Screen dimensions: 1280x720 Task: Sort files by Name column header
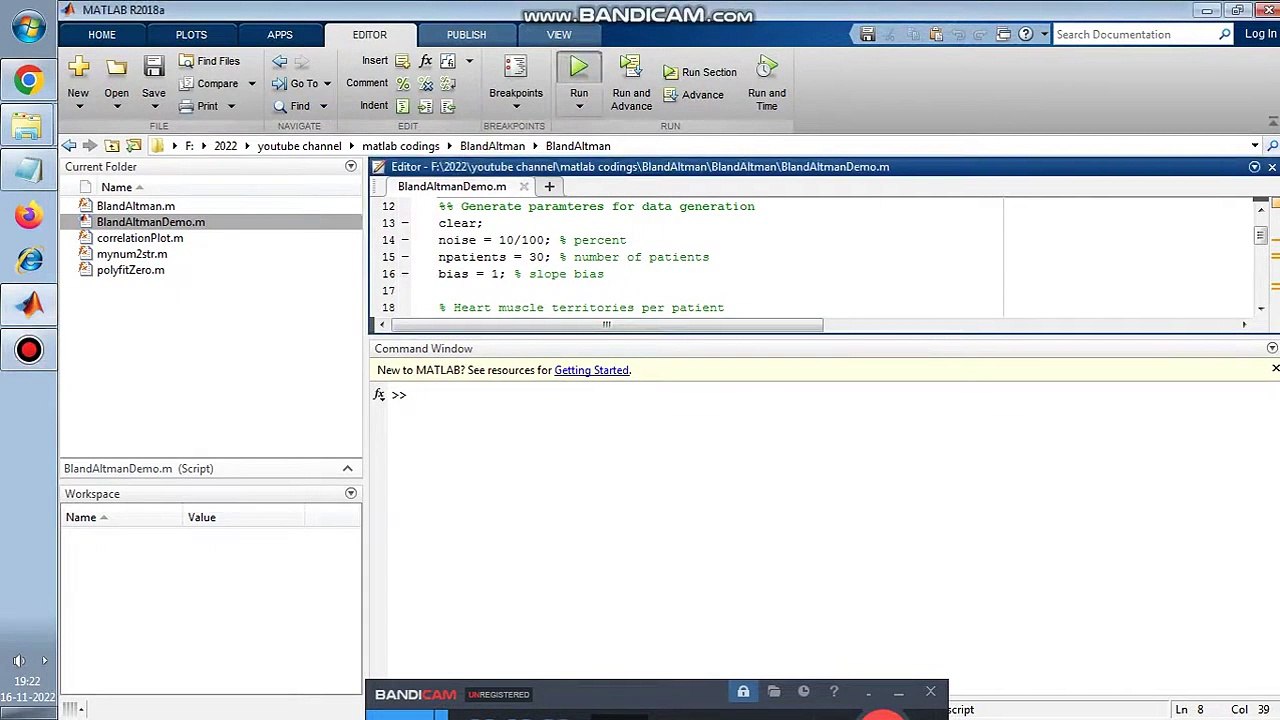pyautogui.click(x=116, y=187)
